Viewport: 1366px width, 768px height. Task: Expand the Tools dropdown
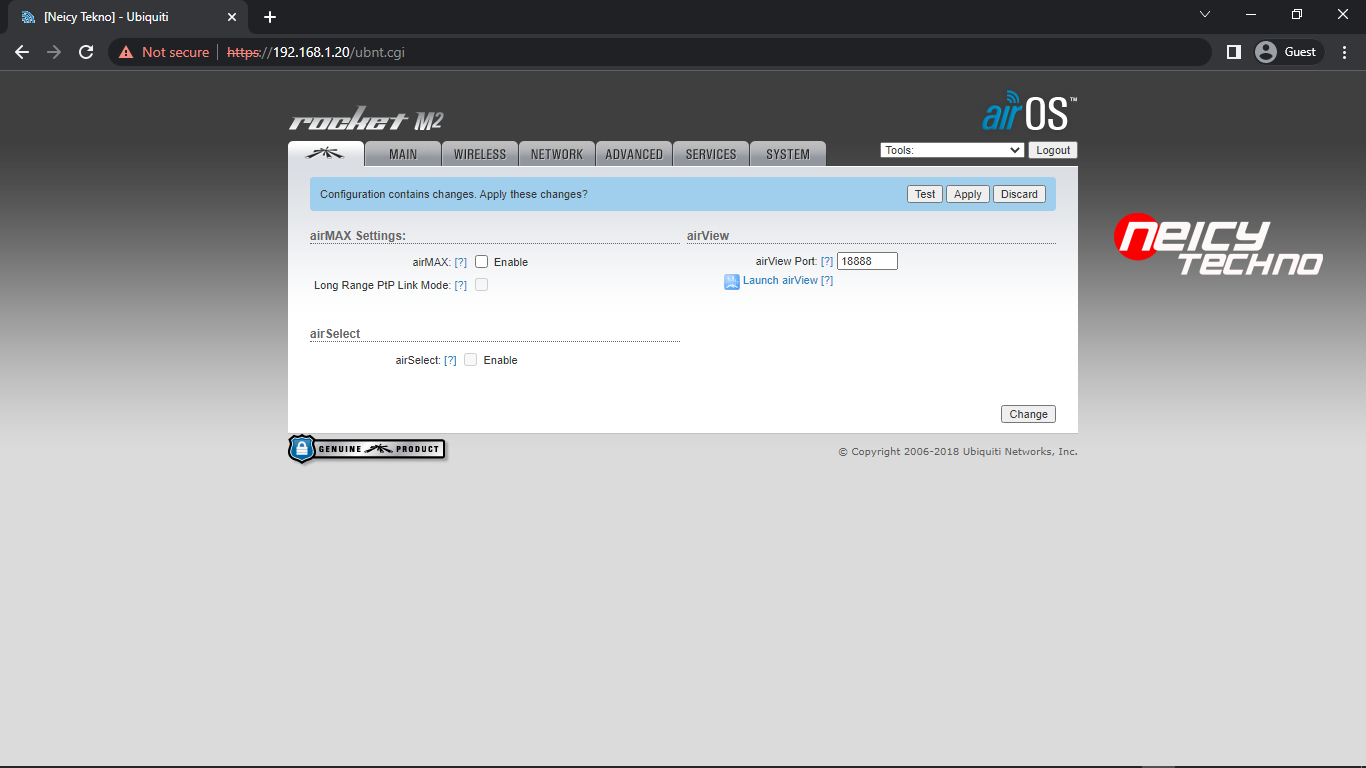(952, 150)
